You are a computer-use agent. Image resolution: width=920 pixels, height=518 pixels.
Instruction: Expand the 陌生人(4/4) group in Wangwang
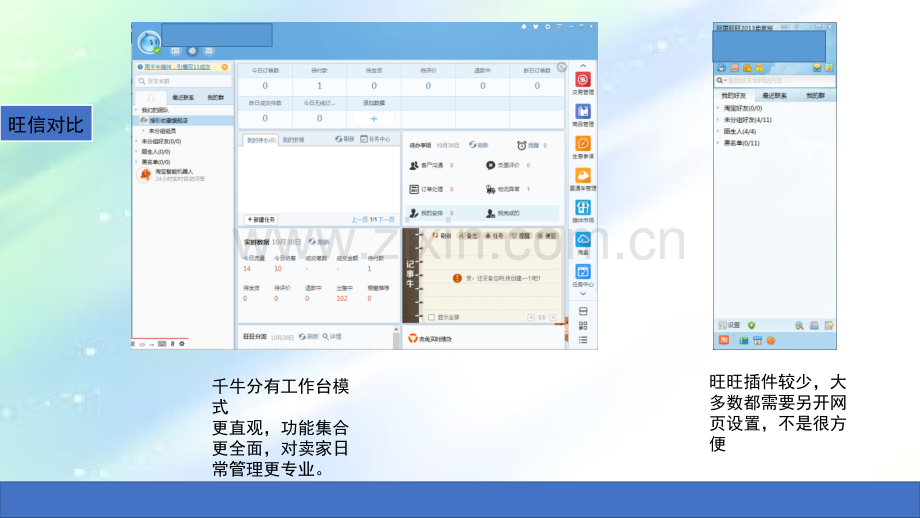point(739,131)
